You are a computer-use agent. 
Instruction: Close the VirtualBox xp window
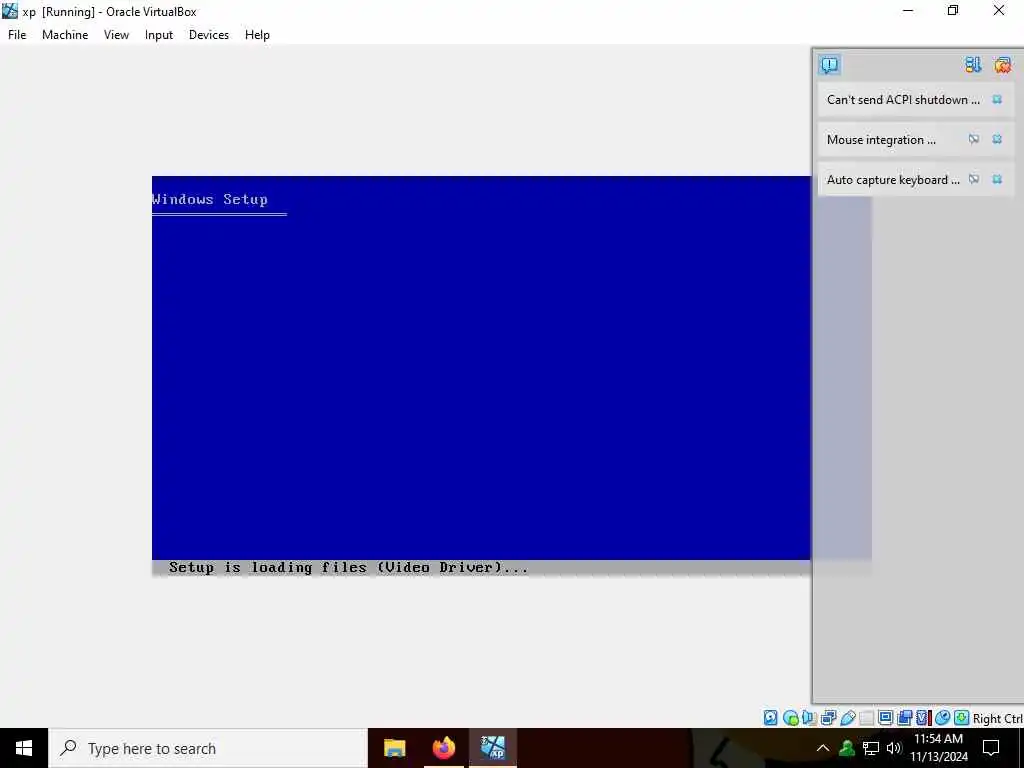pyautogui.click(x=999, y=10)
